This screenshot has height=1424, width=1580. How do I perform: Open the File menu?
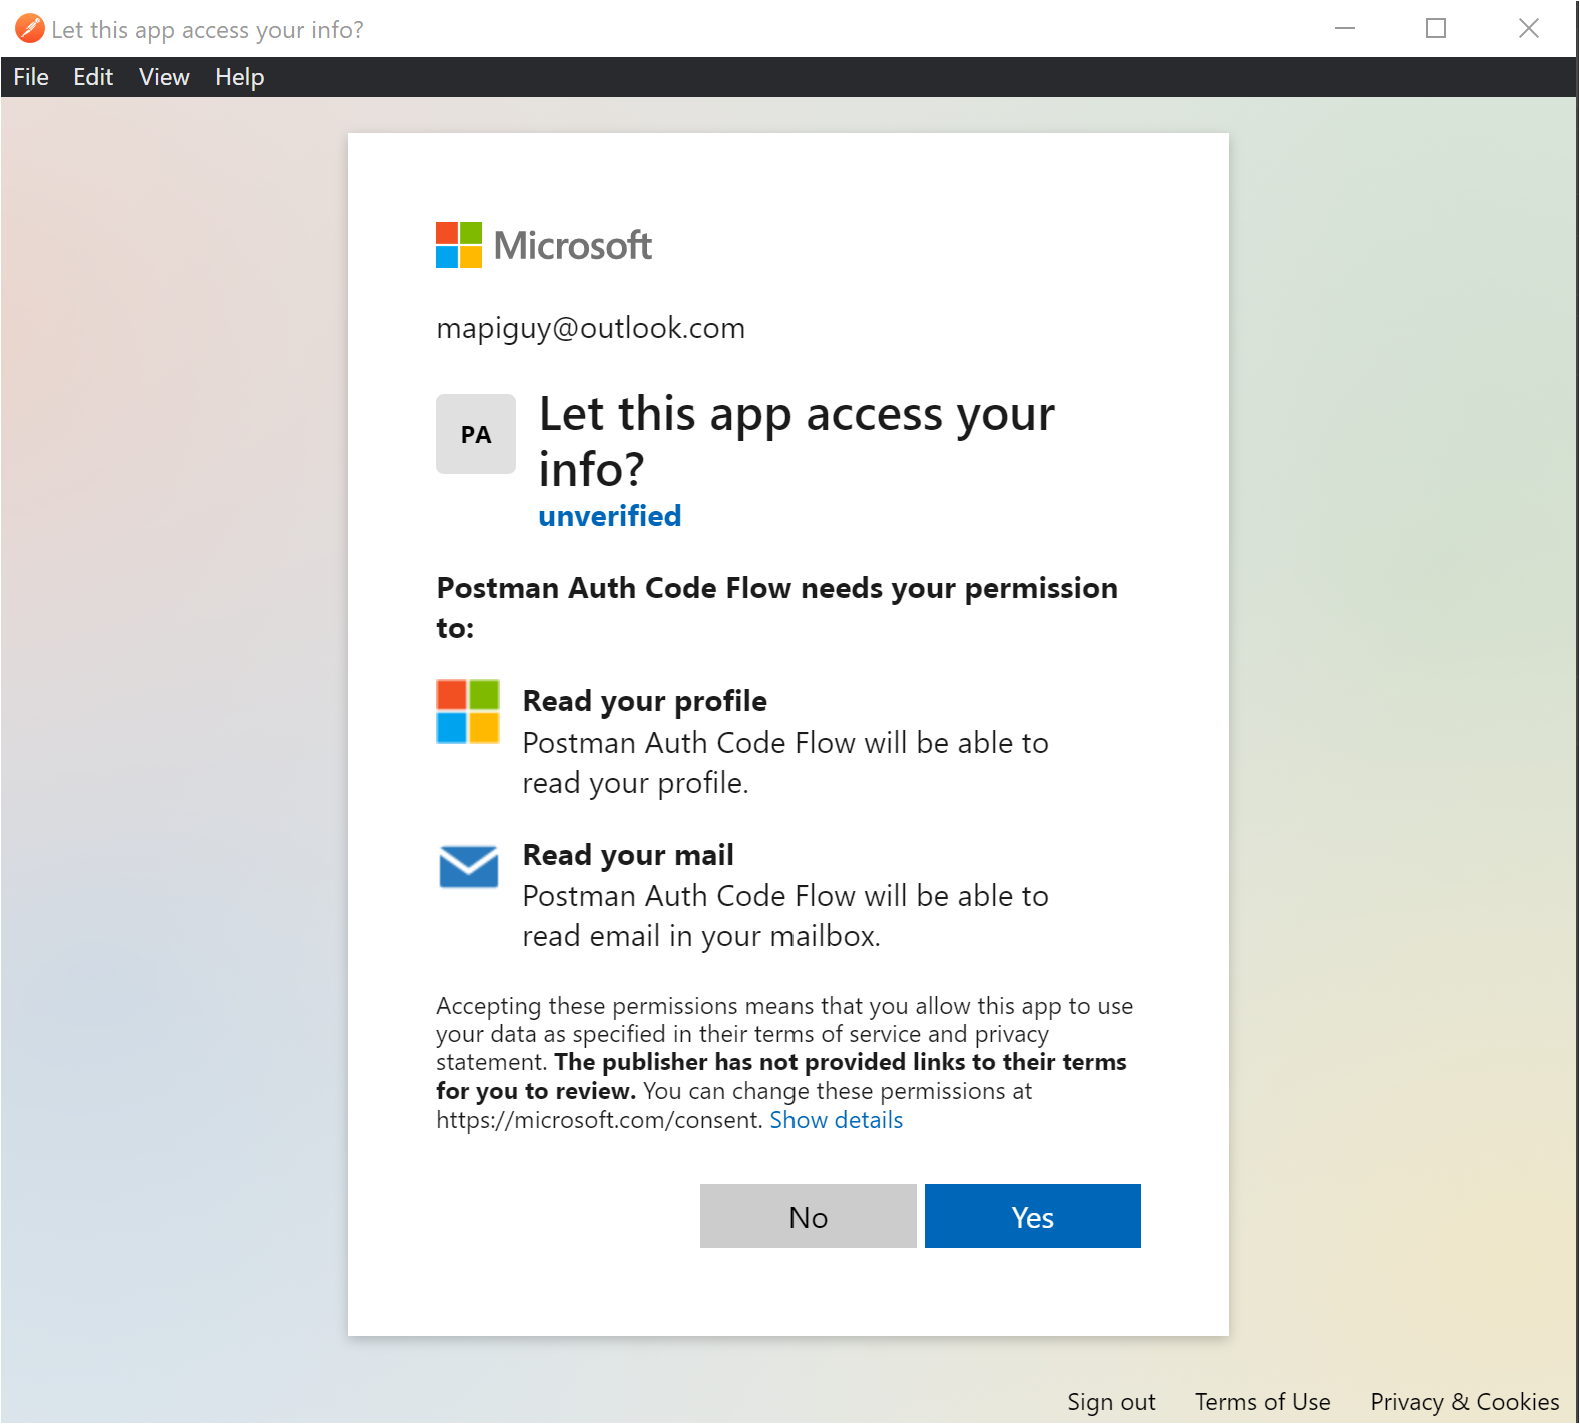click(31, 77)
